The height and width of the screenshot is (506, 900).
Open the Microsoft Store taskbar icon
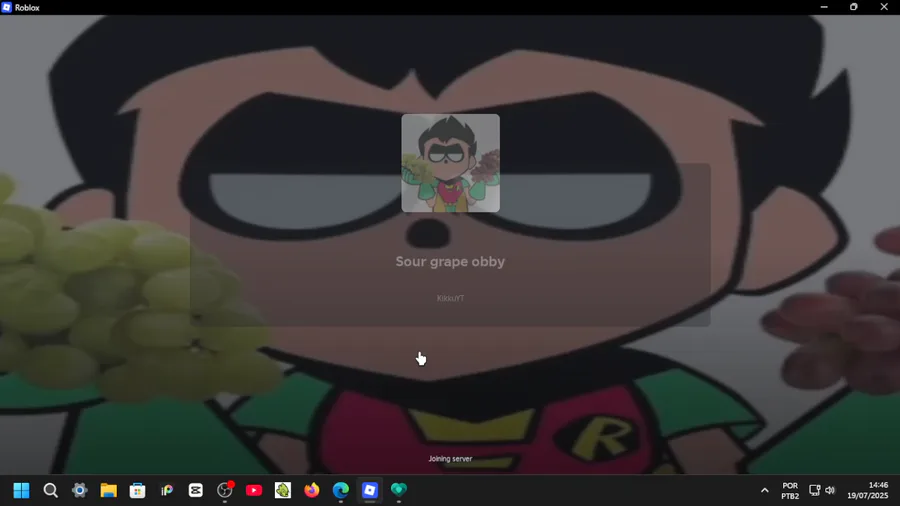tap(138, 491)
